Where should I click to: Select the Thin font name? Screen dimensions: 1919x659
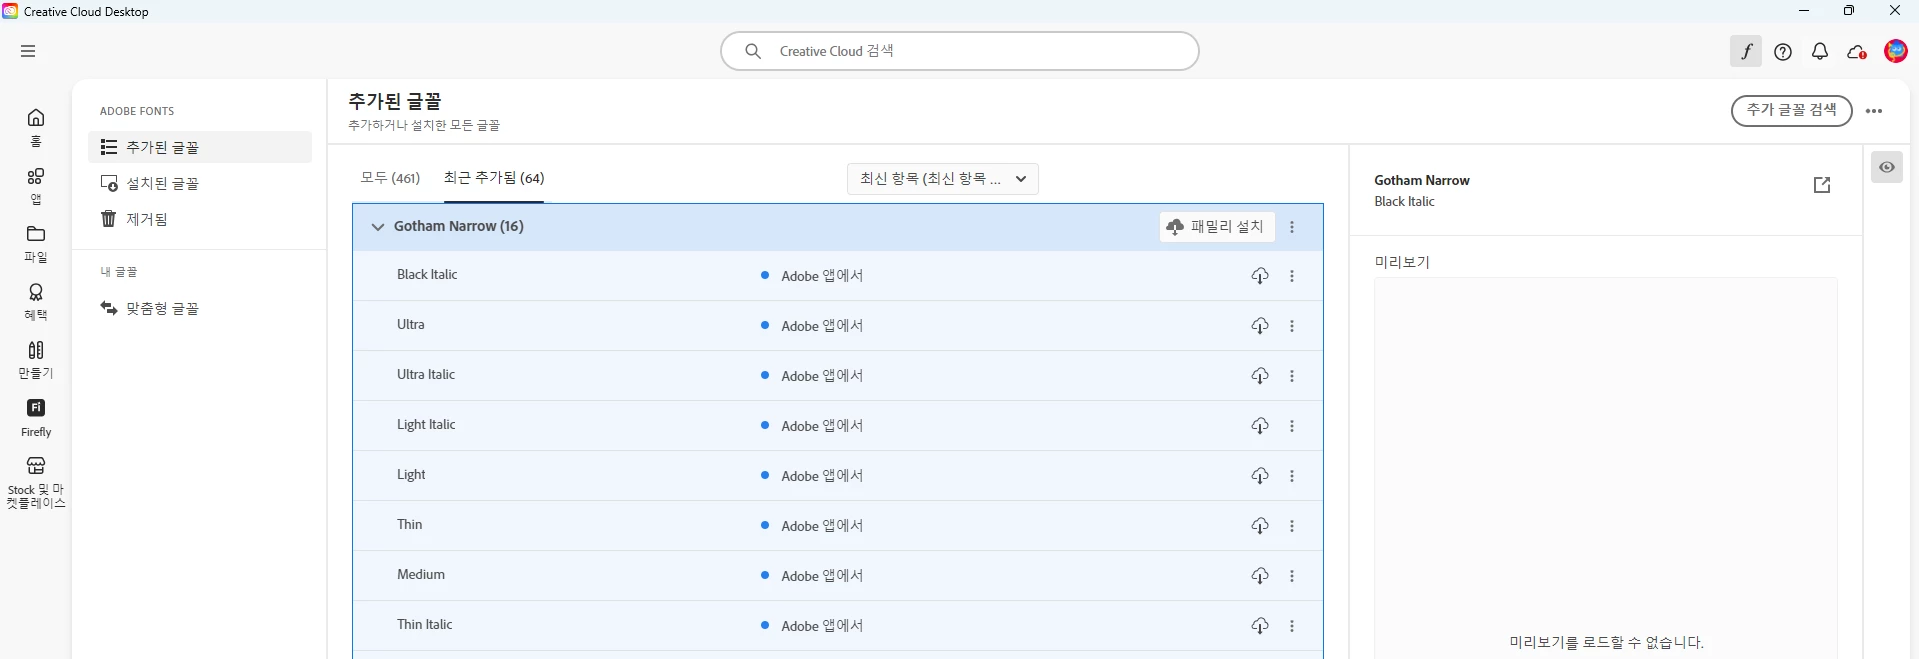(x=410, y=525)
